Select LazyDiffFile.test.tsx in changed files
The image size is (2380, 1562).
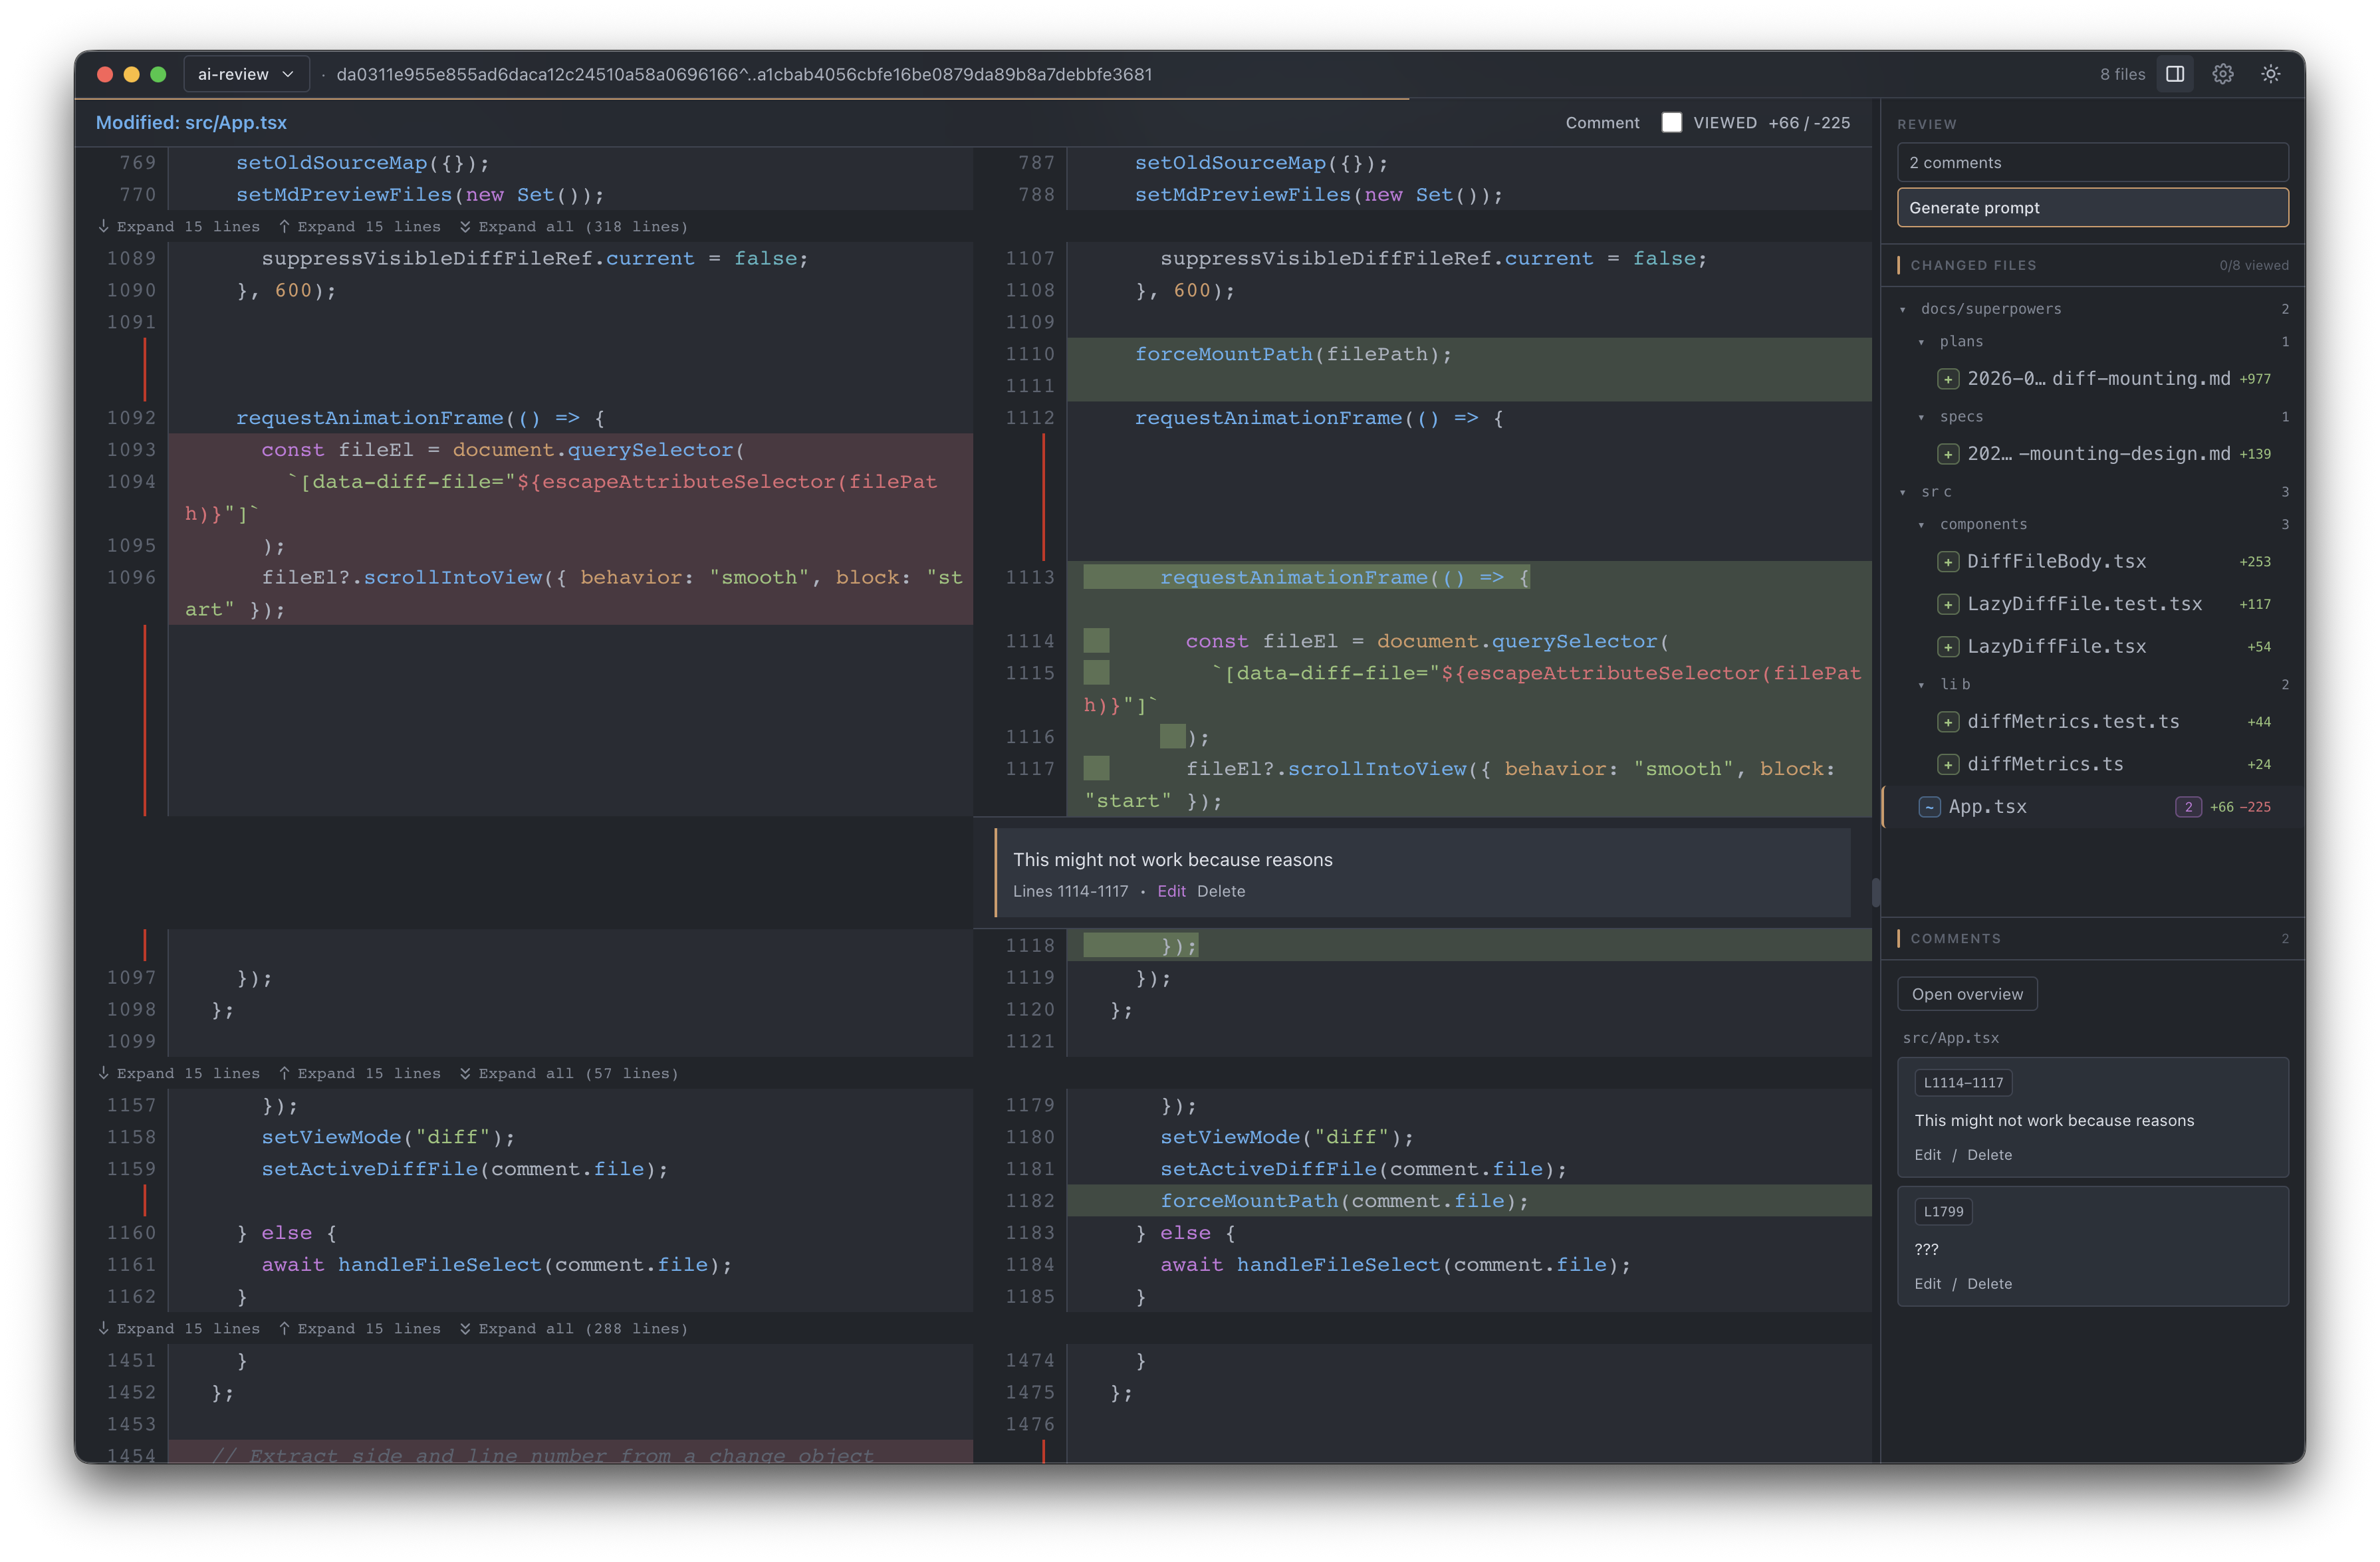2092,604
